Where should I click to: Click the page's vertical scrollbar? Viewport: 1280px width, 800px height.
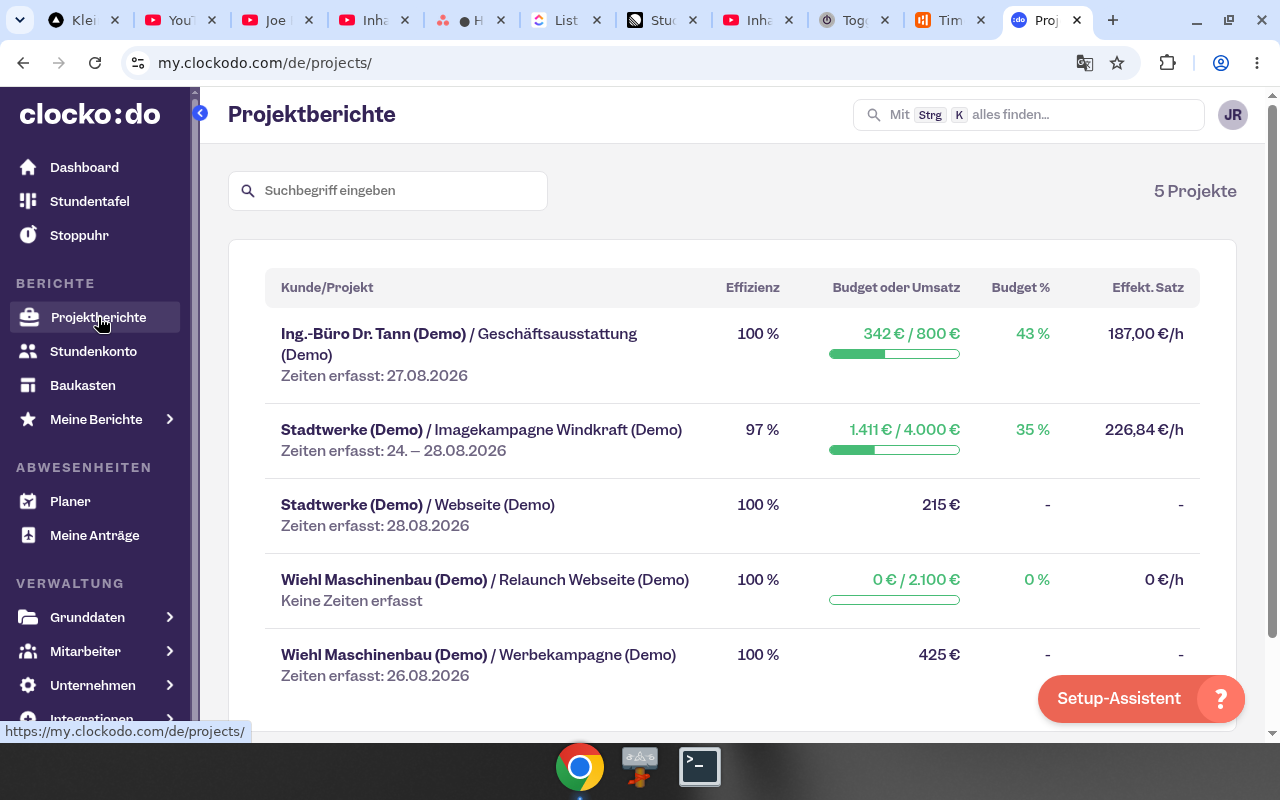pos(1272,370)
